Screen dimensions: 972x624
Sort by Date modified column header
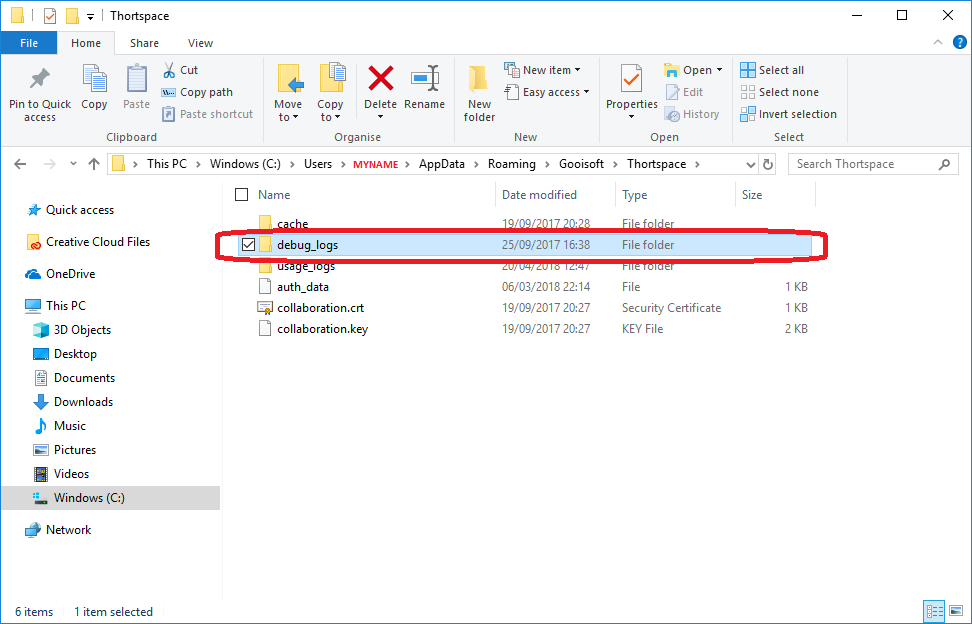539,195
